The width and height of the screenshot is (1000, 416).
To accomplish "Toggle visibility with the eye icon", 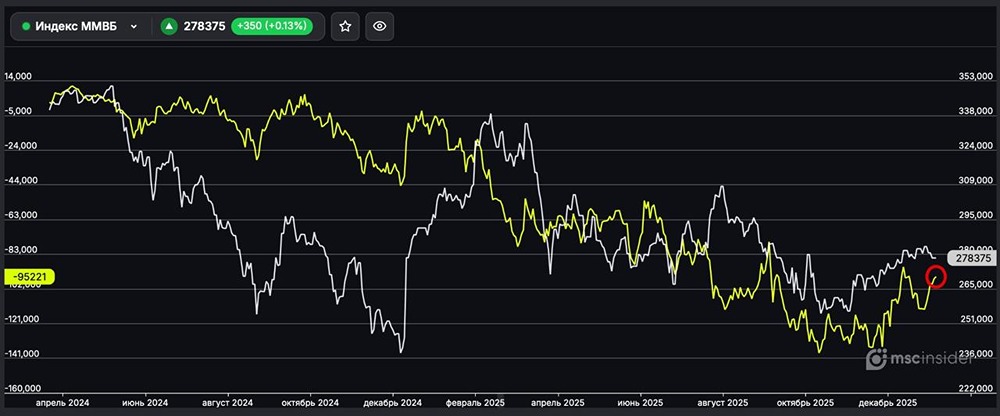I will coord(379,26).
